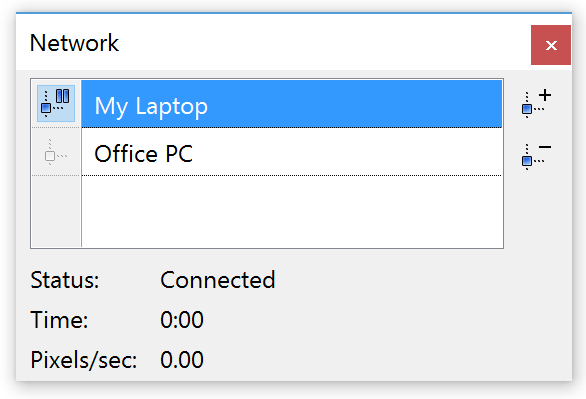
Task: Click the Pixels/sec label
Action: [x=84, y=360]
